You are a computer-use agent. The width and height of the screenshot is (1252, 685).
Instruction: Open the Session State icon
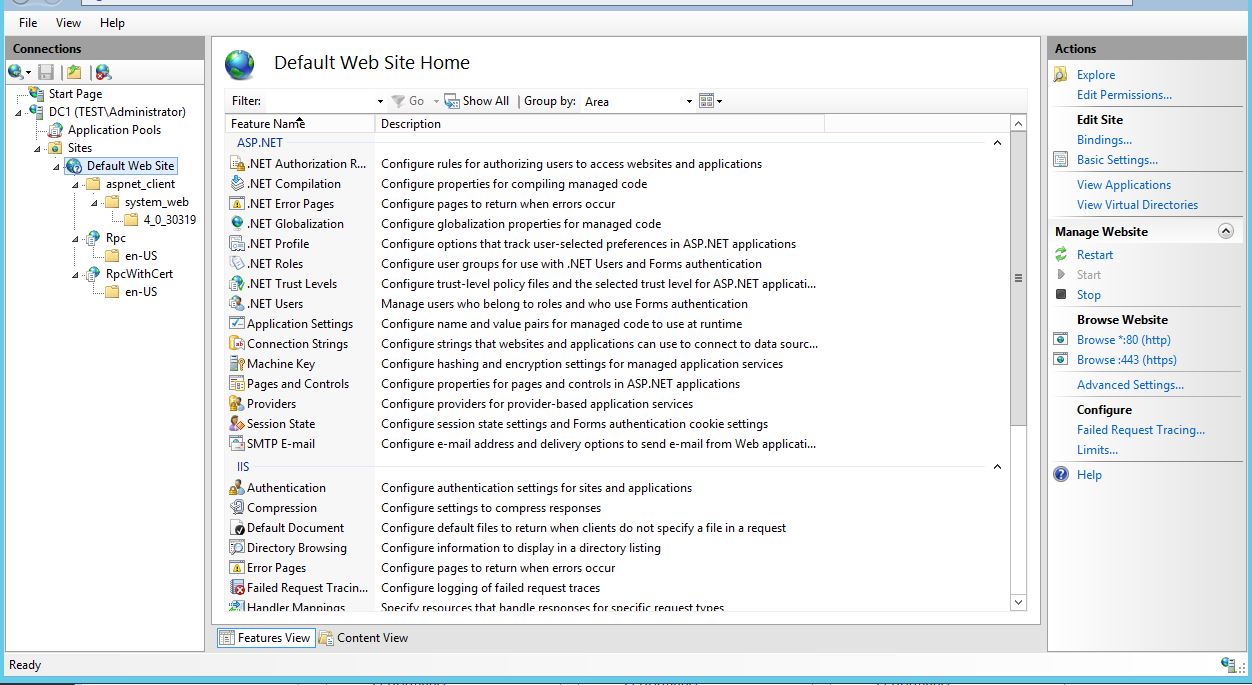point(237,424)
